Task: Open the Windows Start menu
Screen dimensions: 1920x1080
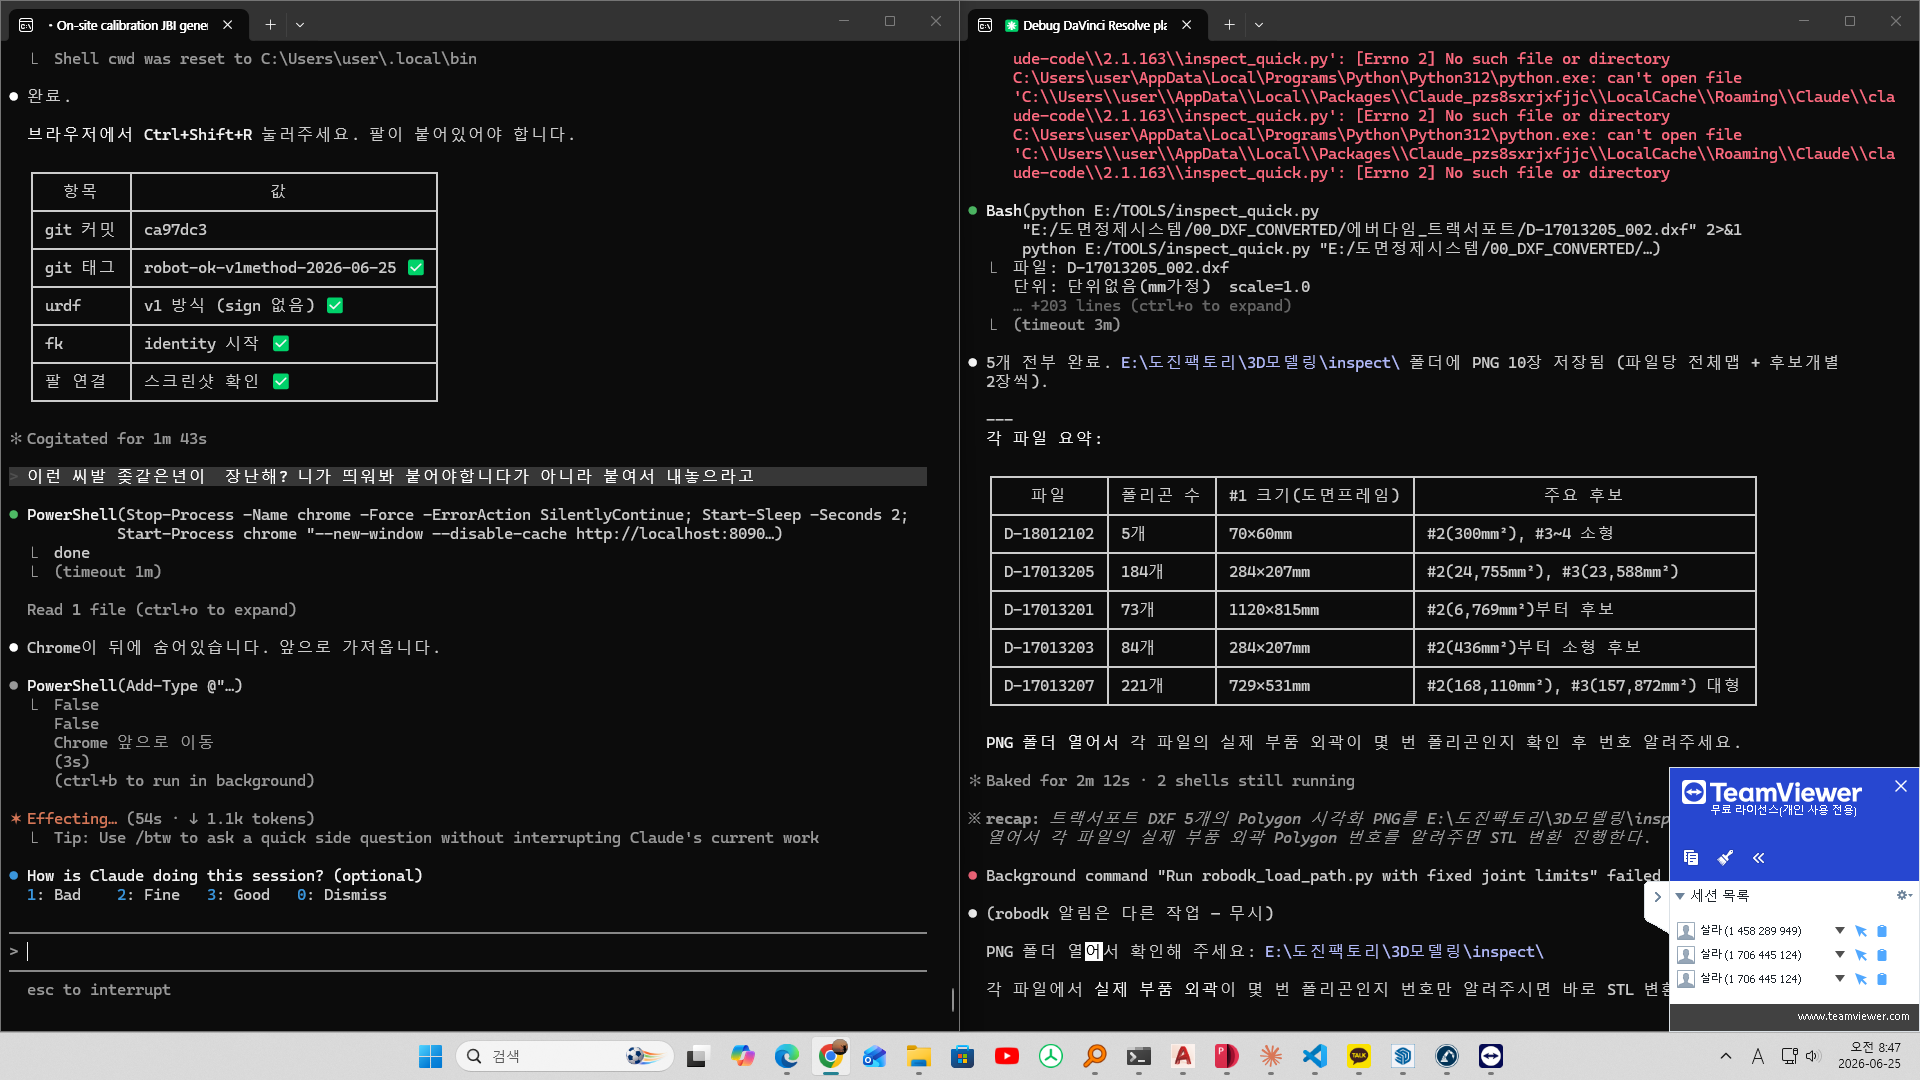Action: 430,1056
